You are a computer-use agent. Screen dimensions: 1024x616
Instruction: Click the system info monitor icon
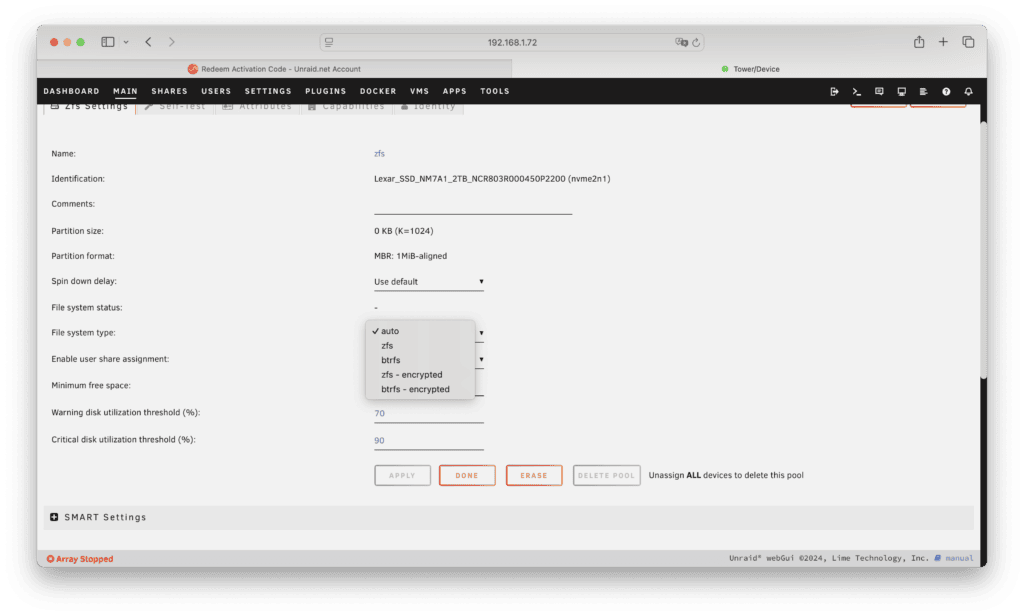coord(901,91)
